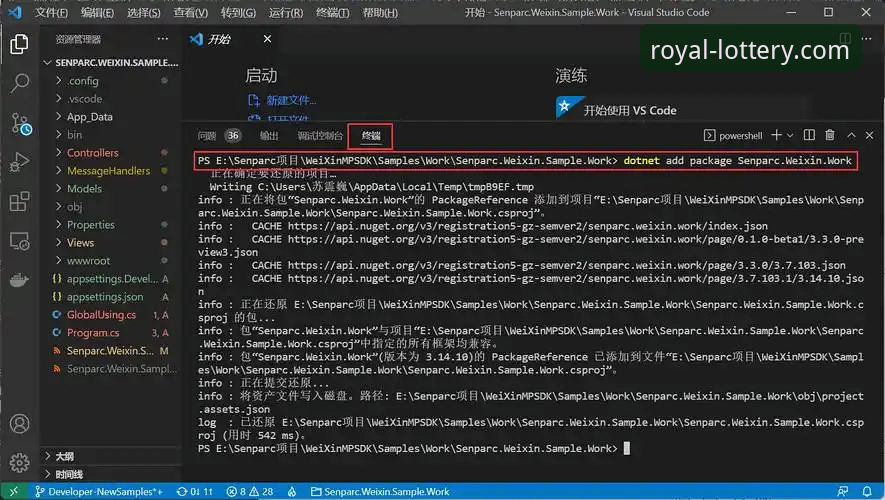Open the GlobalUsing.cs file
Screen dimensions: 885x500
point(111,315)
